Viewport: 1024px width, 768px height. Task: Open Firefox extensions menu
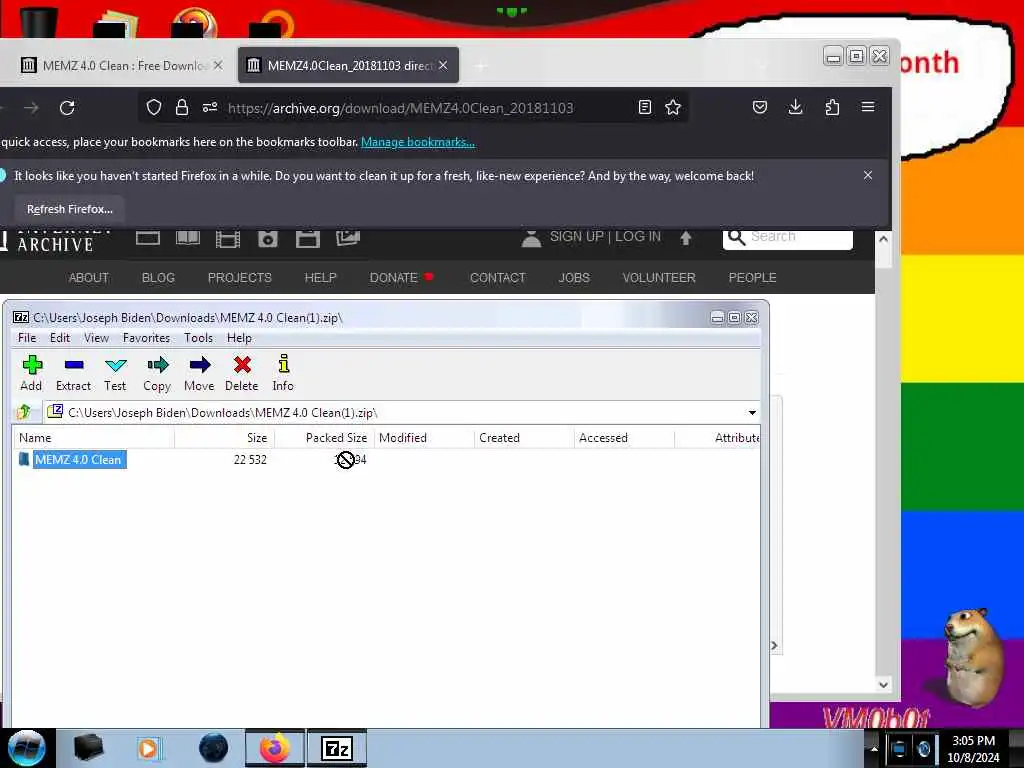[x=832, y=107]
